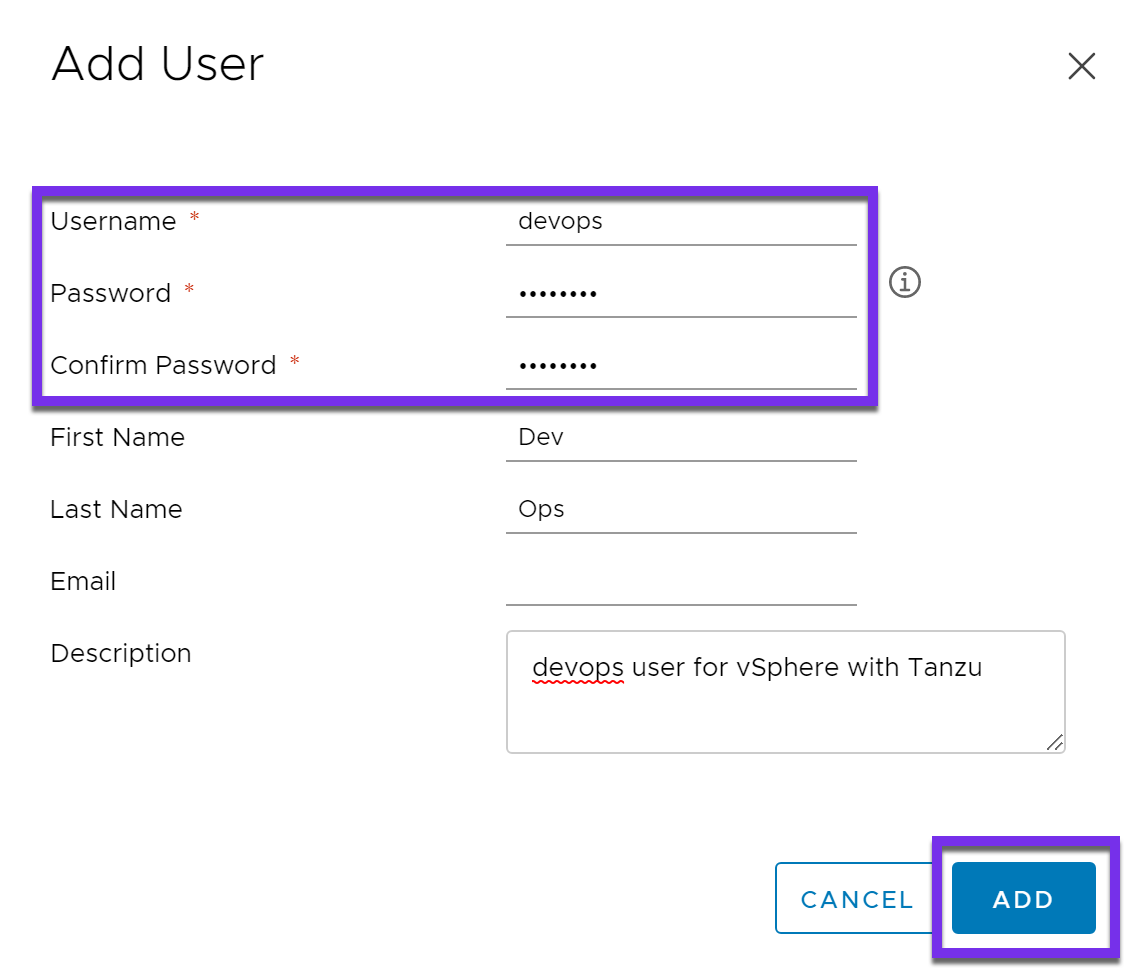Select the Username field containing devops
The width and height of the screenshot is (1128, 980).
[x=681, y=222]
